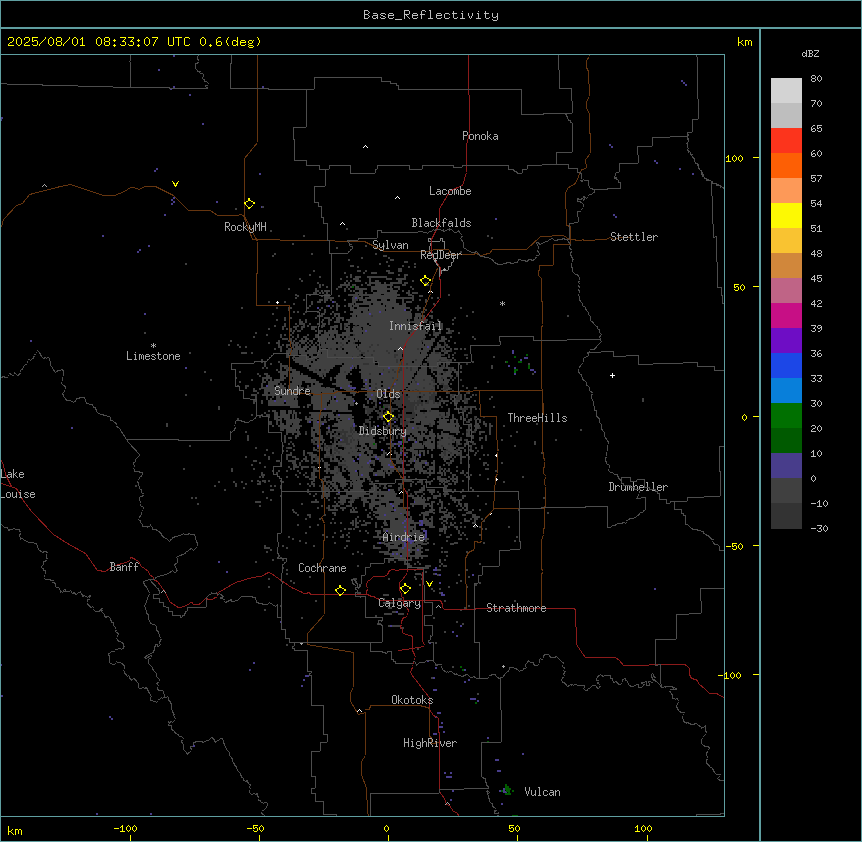Click the Vulcan label

click(543, 792)
